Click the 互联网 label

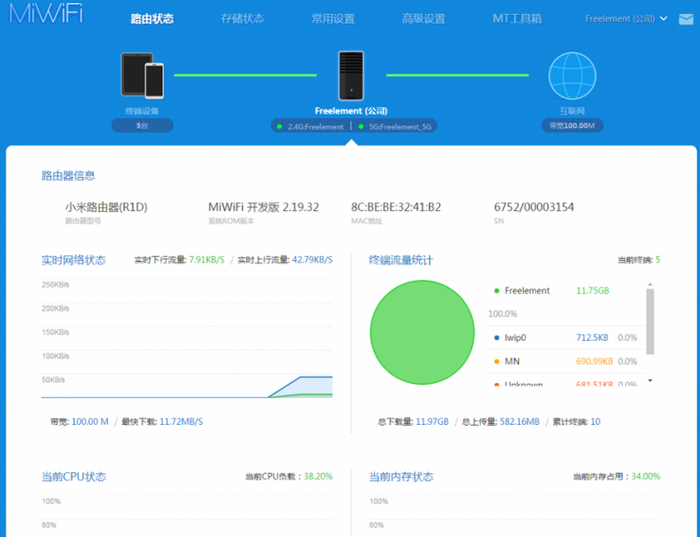[x=572, y=111]
